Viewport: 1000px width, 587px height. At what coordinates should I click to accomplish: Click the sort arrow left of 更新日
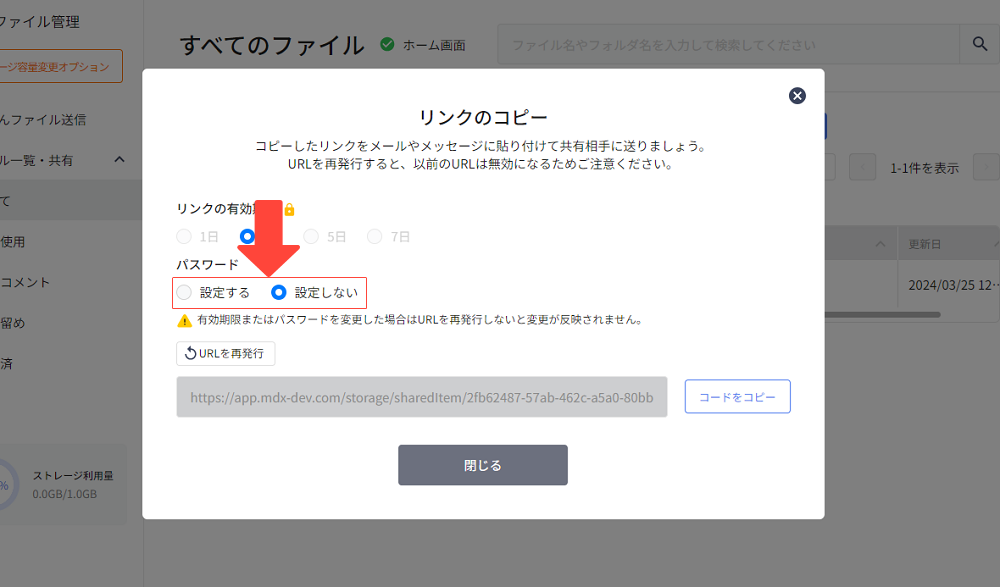[881, 244]
